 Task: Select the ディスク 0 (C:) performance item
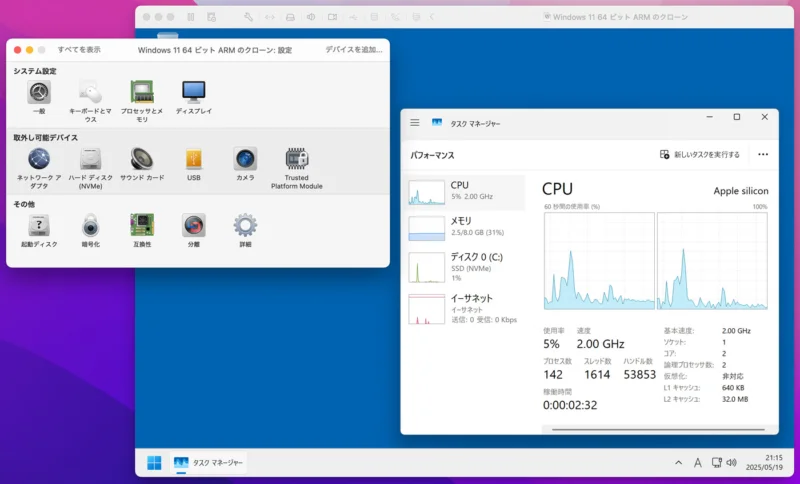click(466, 267)
